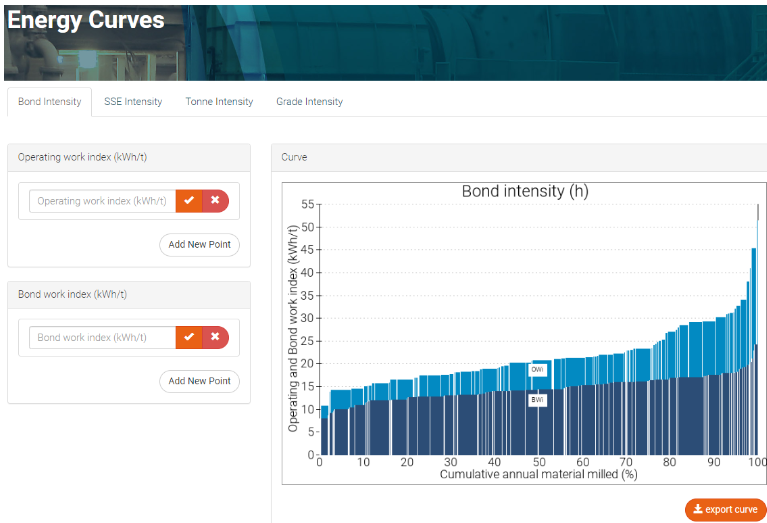The width and height of the screenshot is (767, 523).
Task: Click the Energy Curves page heading
Action: pyautogui.click(x=86, y=20)
